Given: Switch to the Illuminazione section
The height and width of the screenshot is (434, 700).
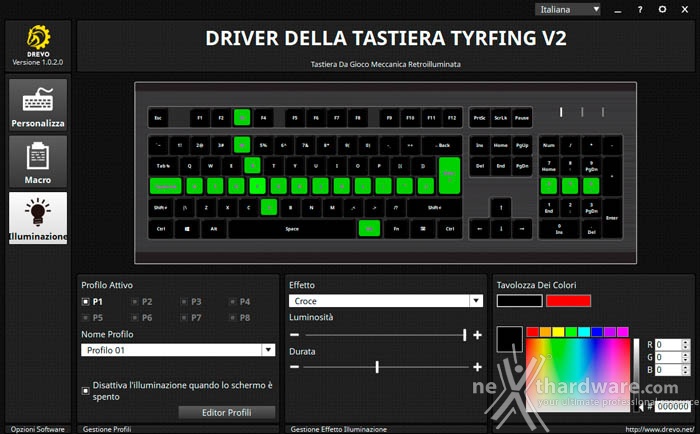Looking at the screenshot, I should (x=38, y=218).
